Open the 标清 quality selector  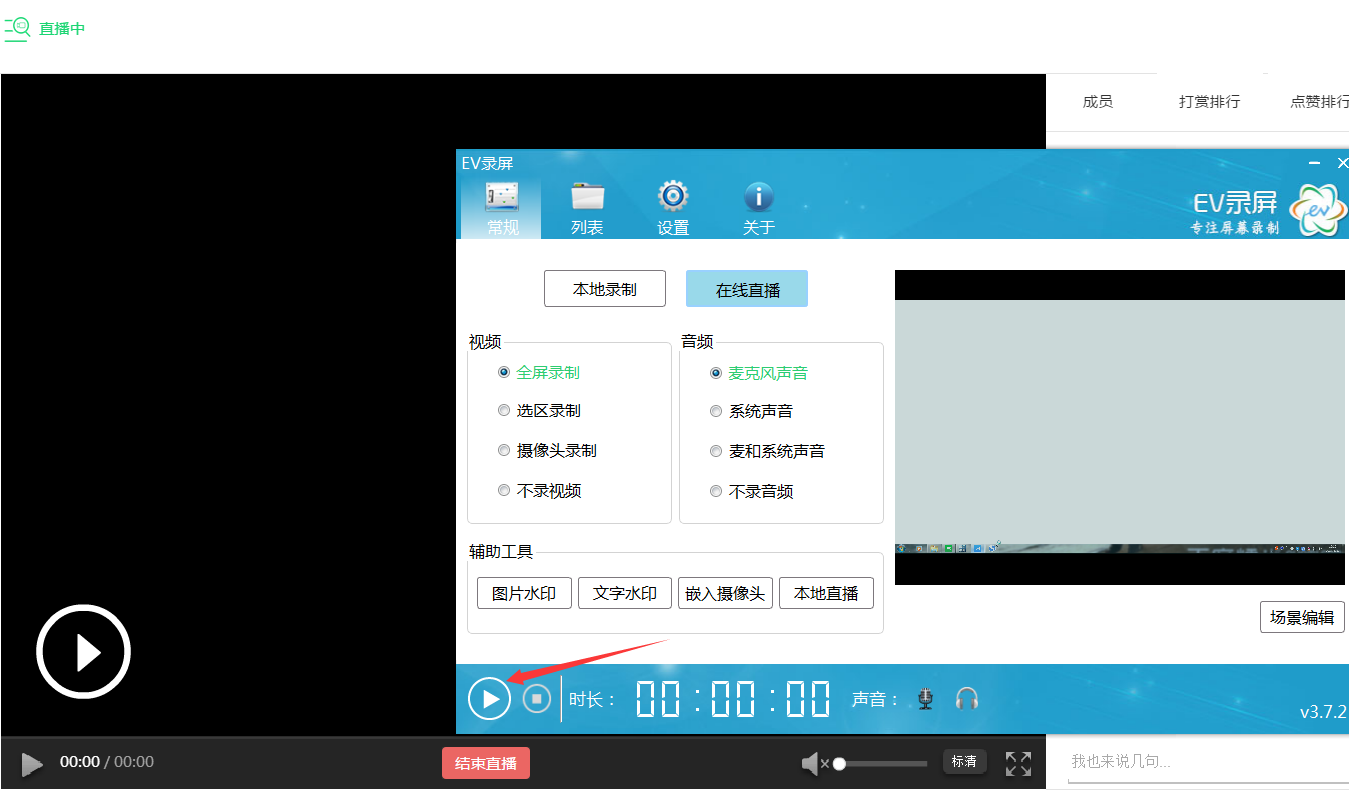pos(965,761)
